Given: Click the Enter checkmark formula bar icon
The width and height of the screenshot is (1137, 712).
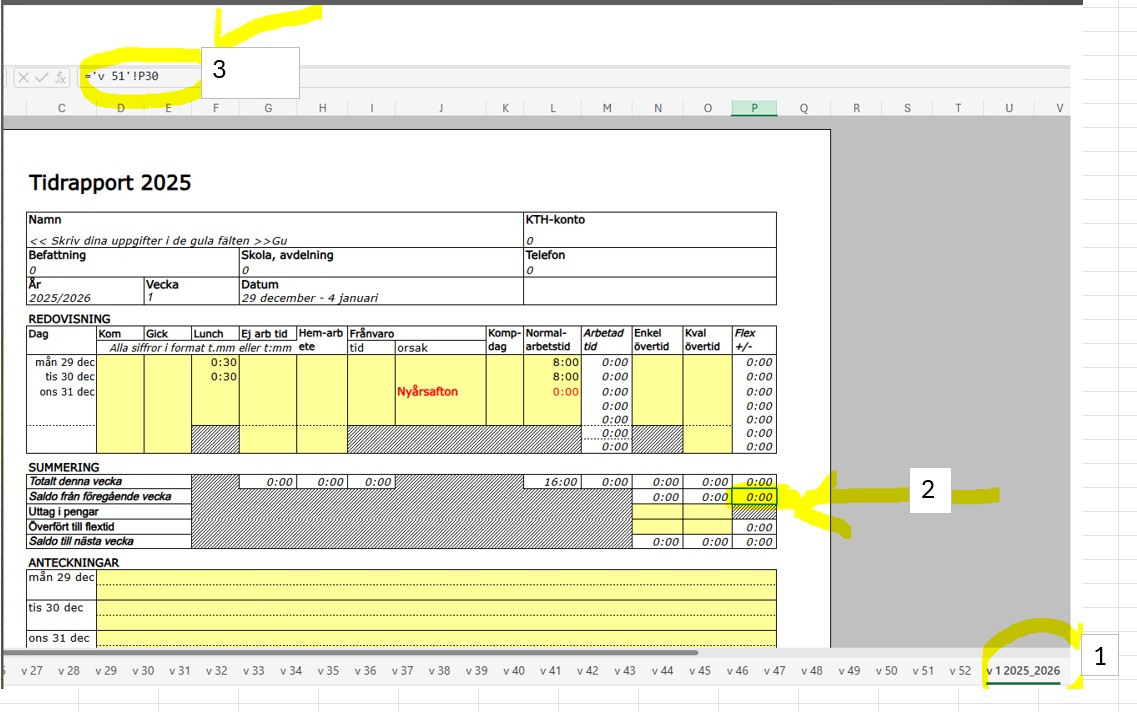Looking at the screenshot, I should [x=42, y=77].
